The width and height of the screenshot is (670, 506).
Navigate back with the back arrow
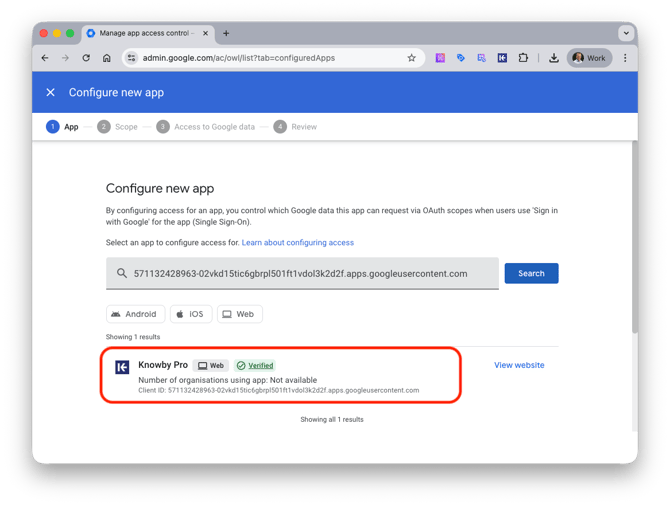coord(45,58)
